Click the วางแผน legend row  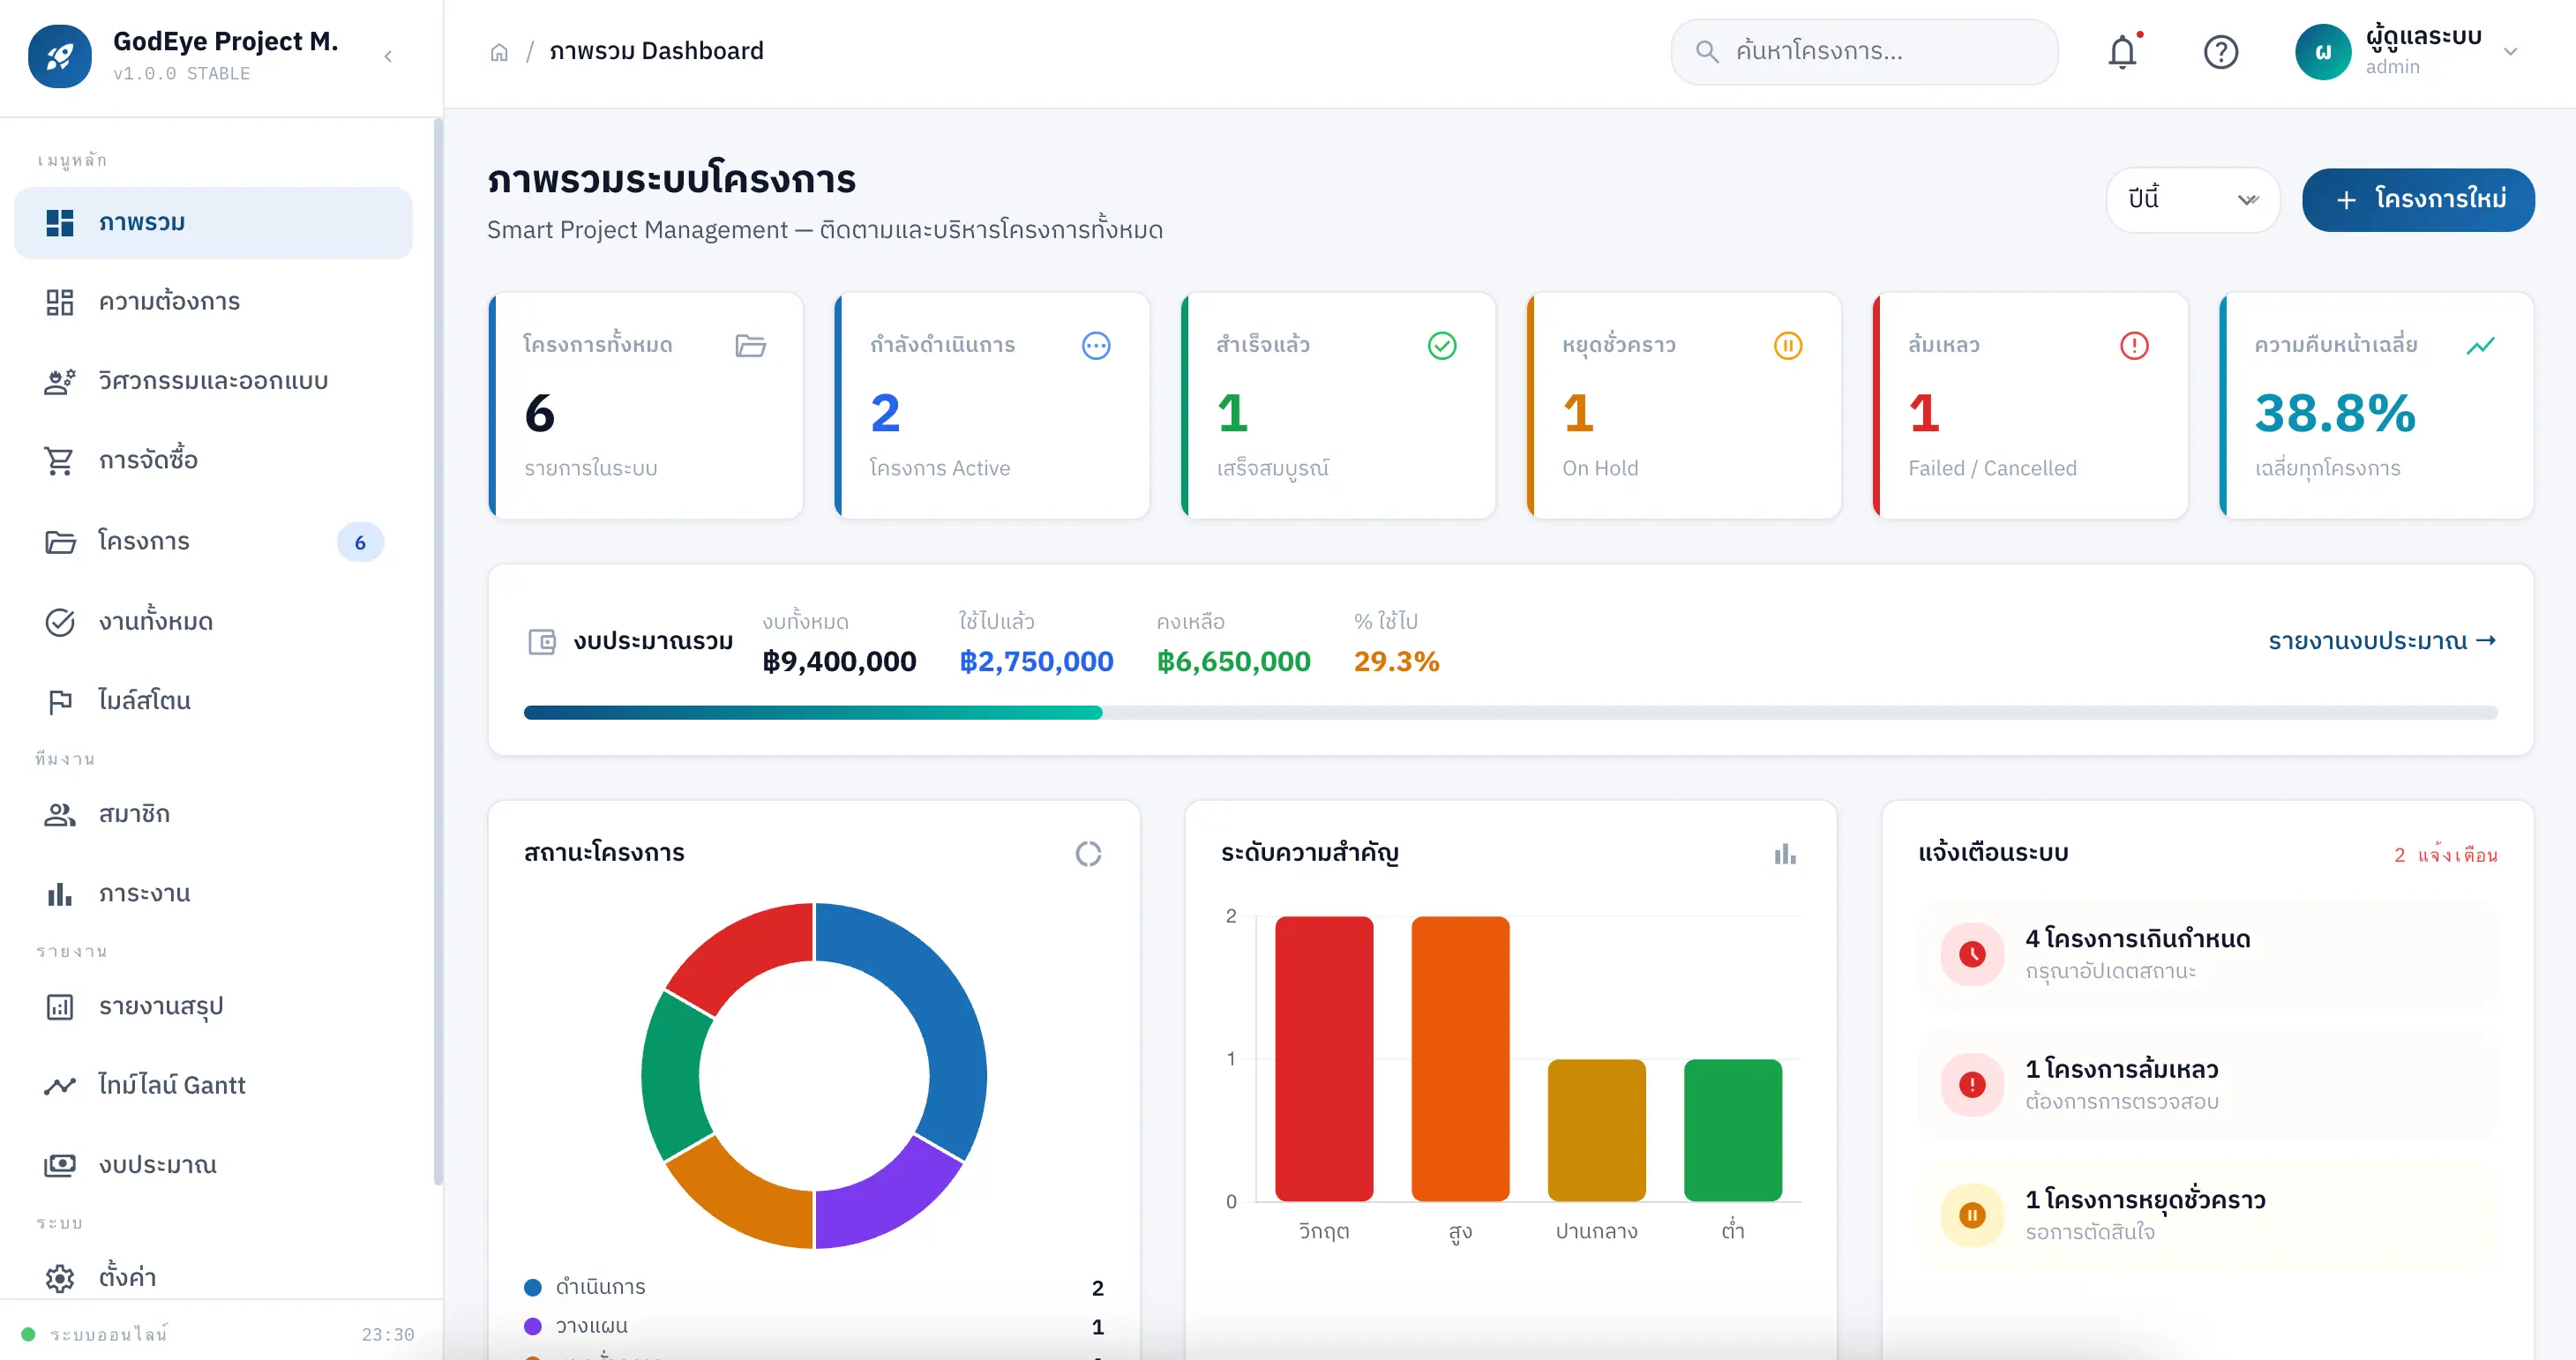813,1327
